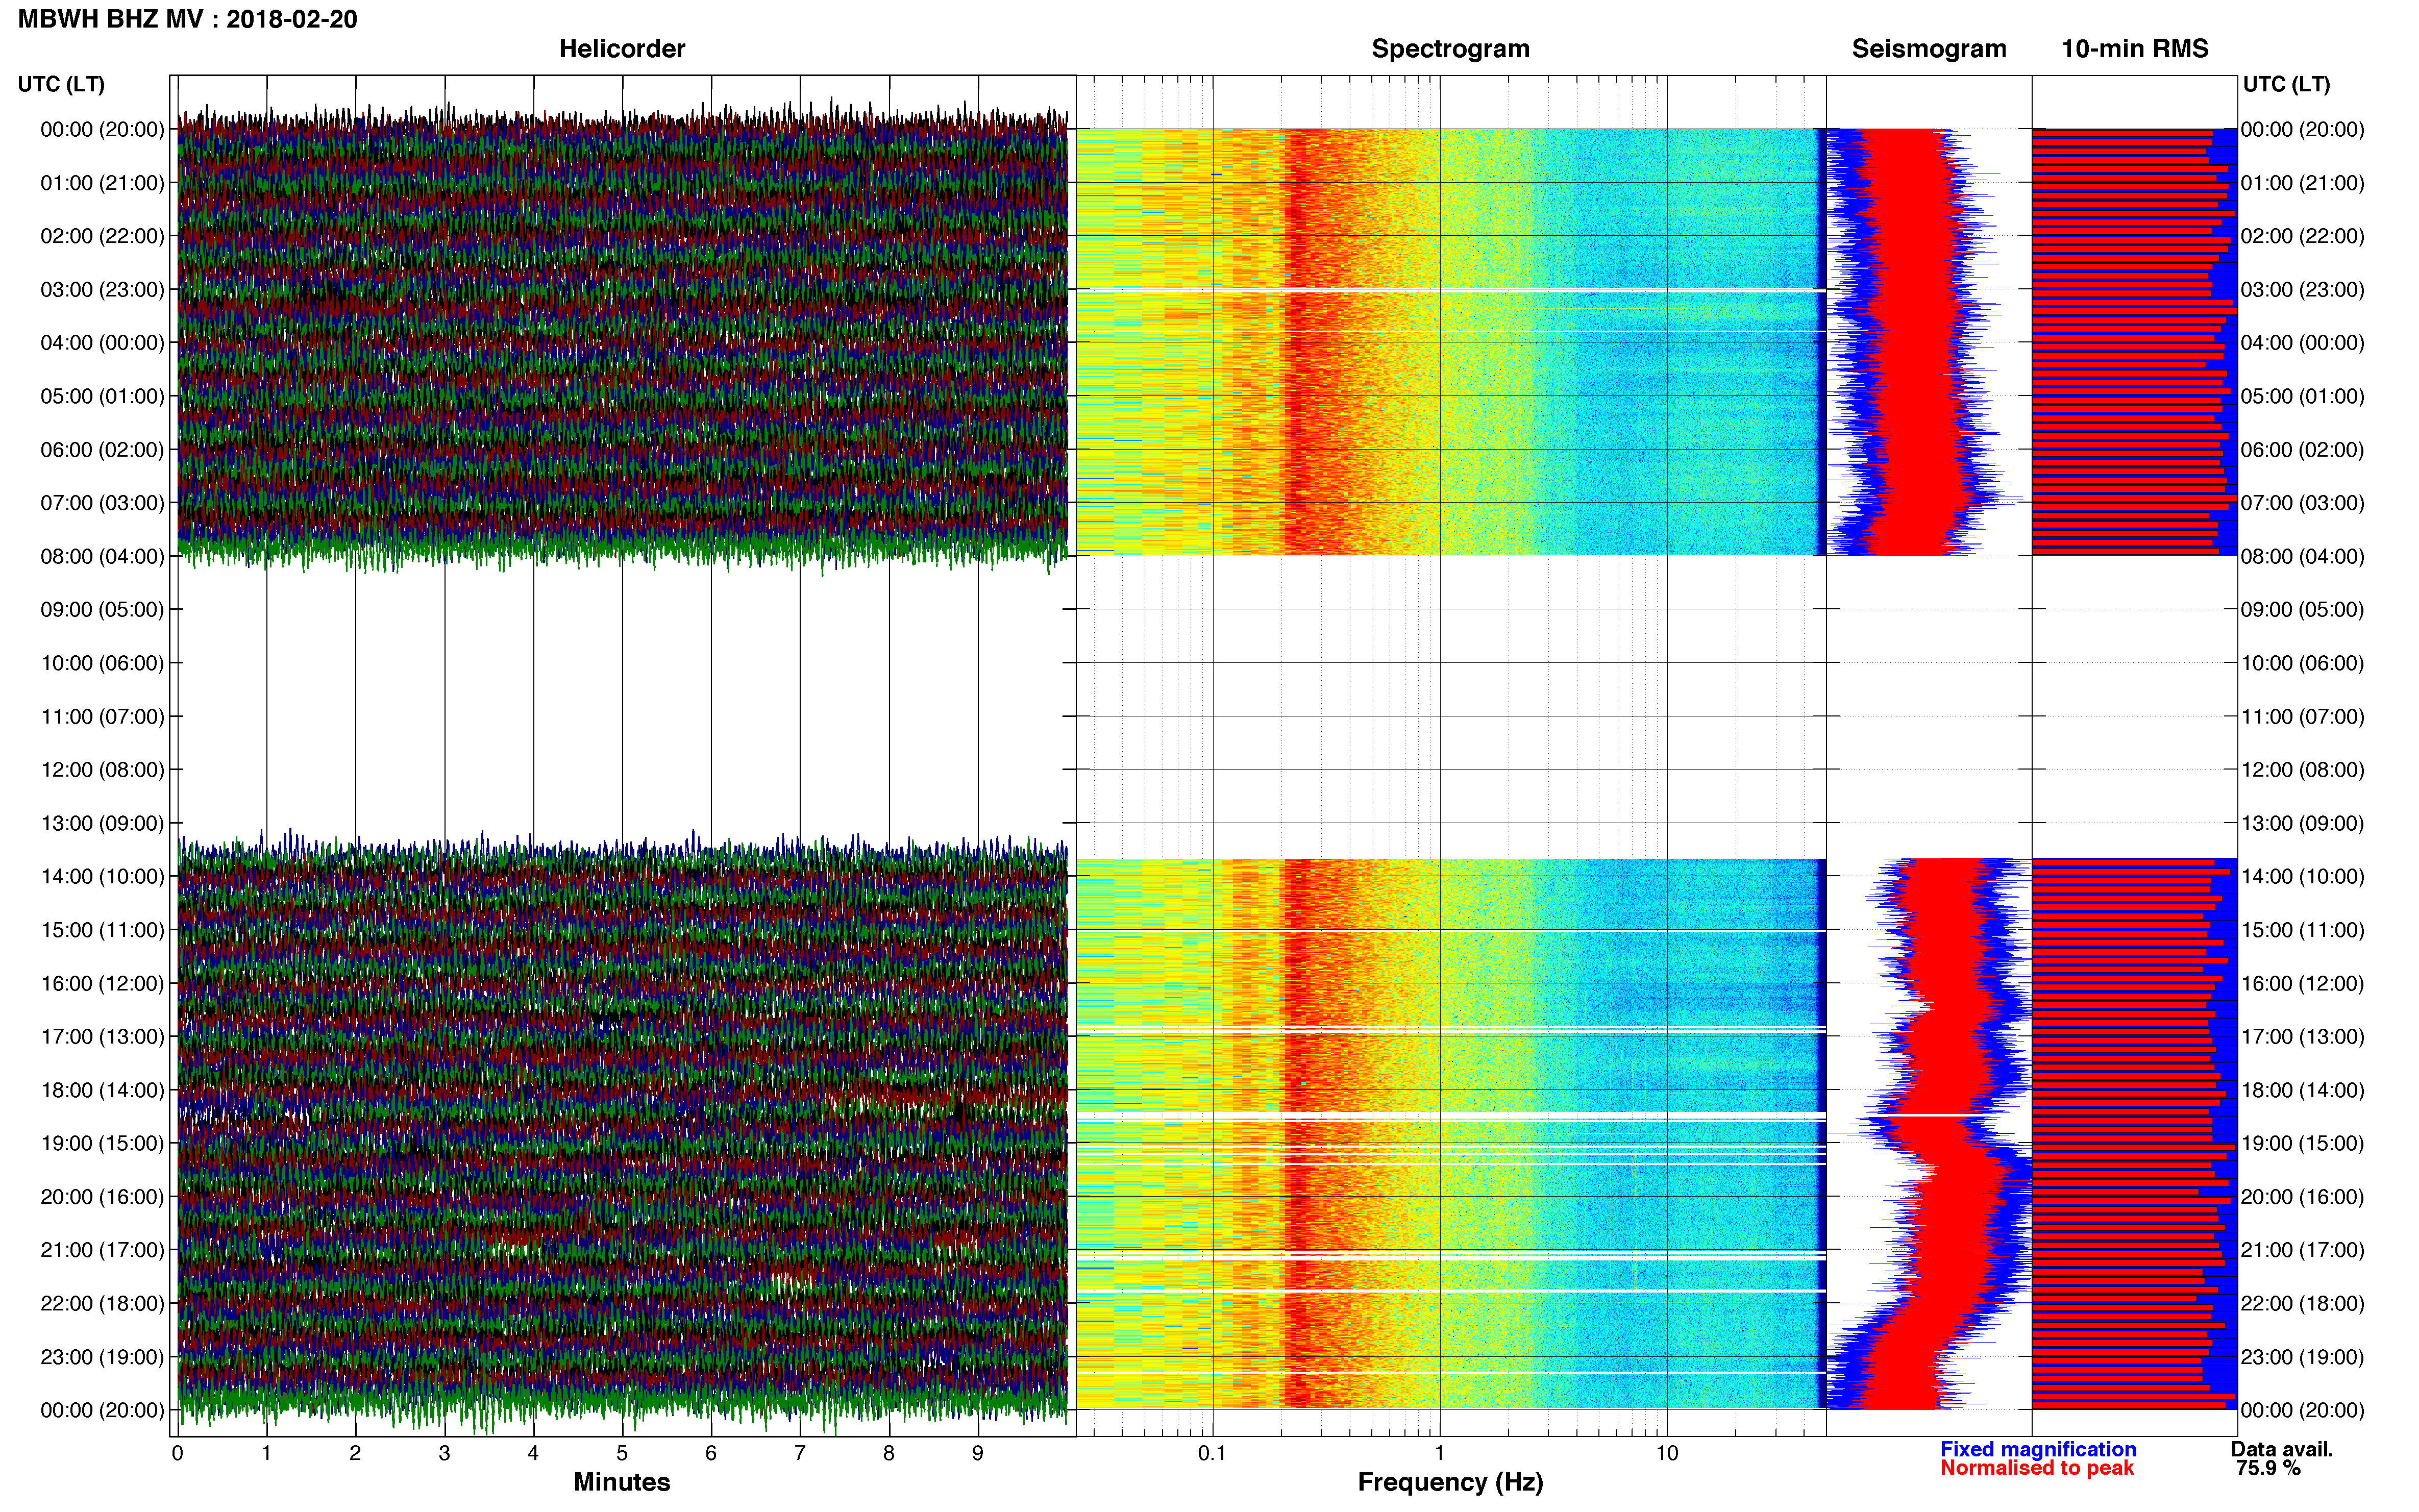Viewport: 2419px width, 1512px height.
Task: Click the 75.9 % availability value
Action: click(2268, 1468)
